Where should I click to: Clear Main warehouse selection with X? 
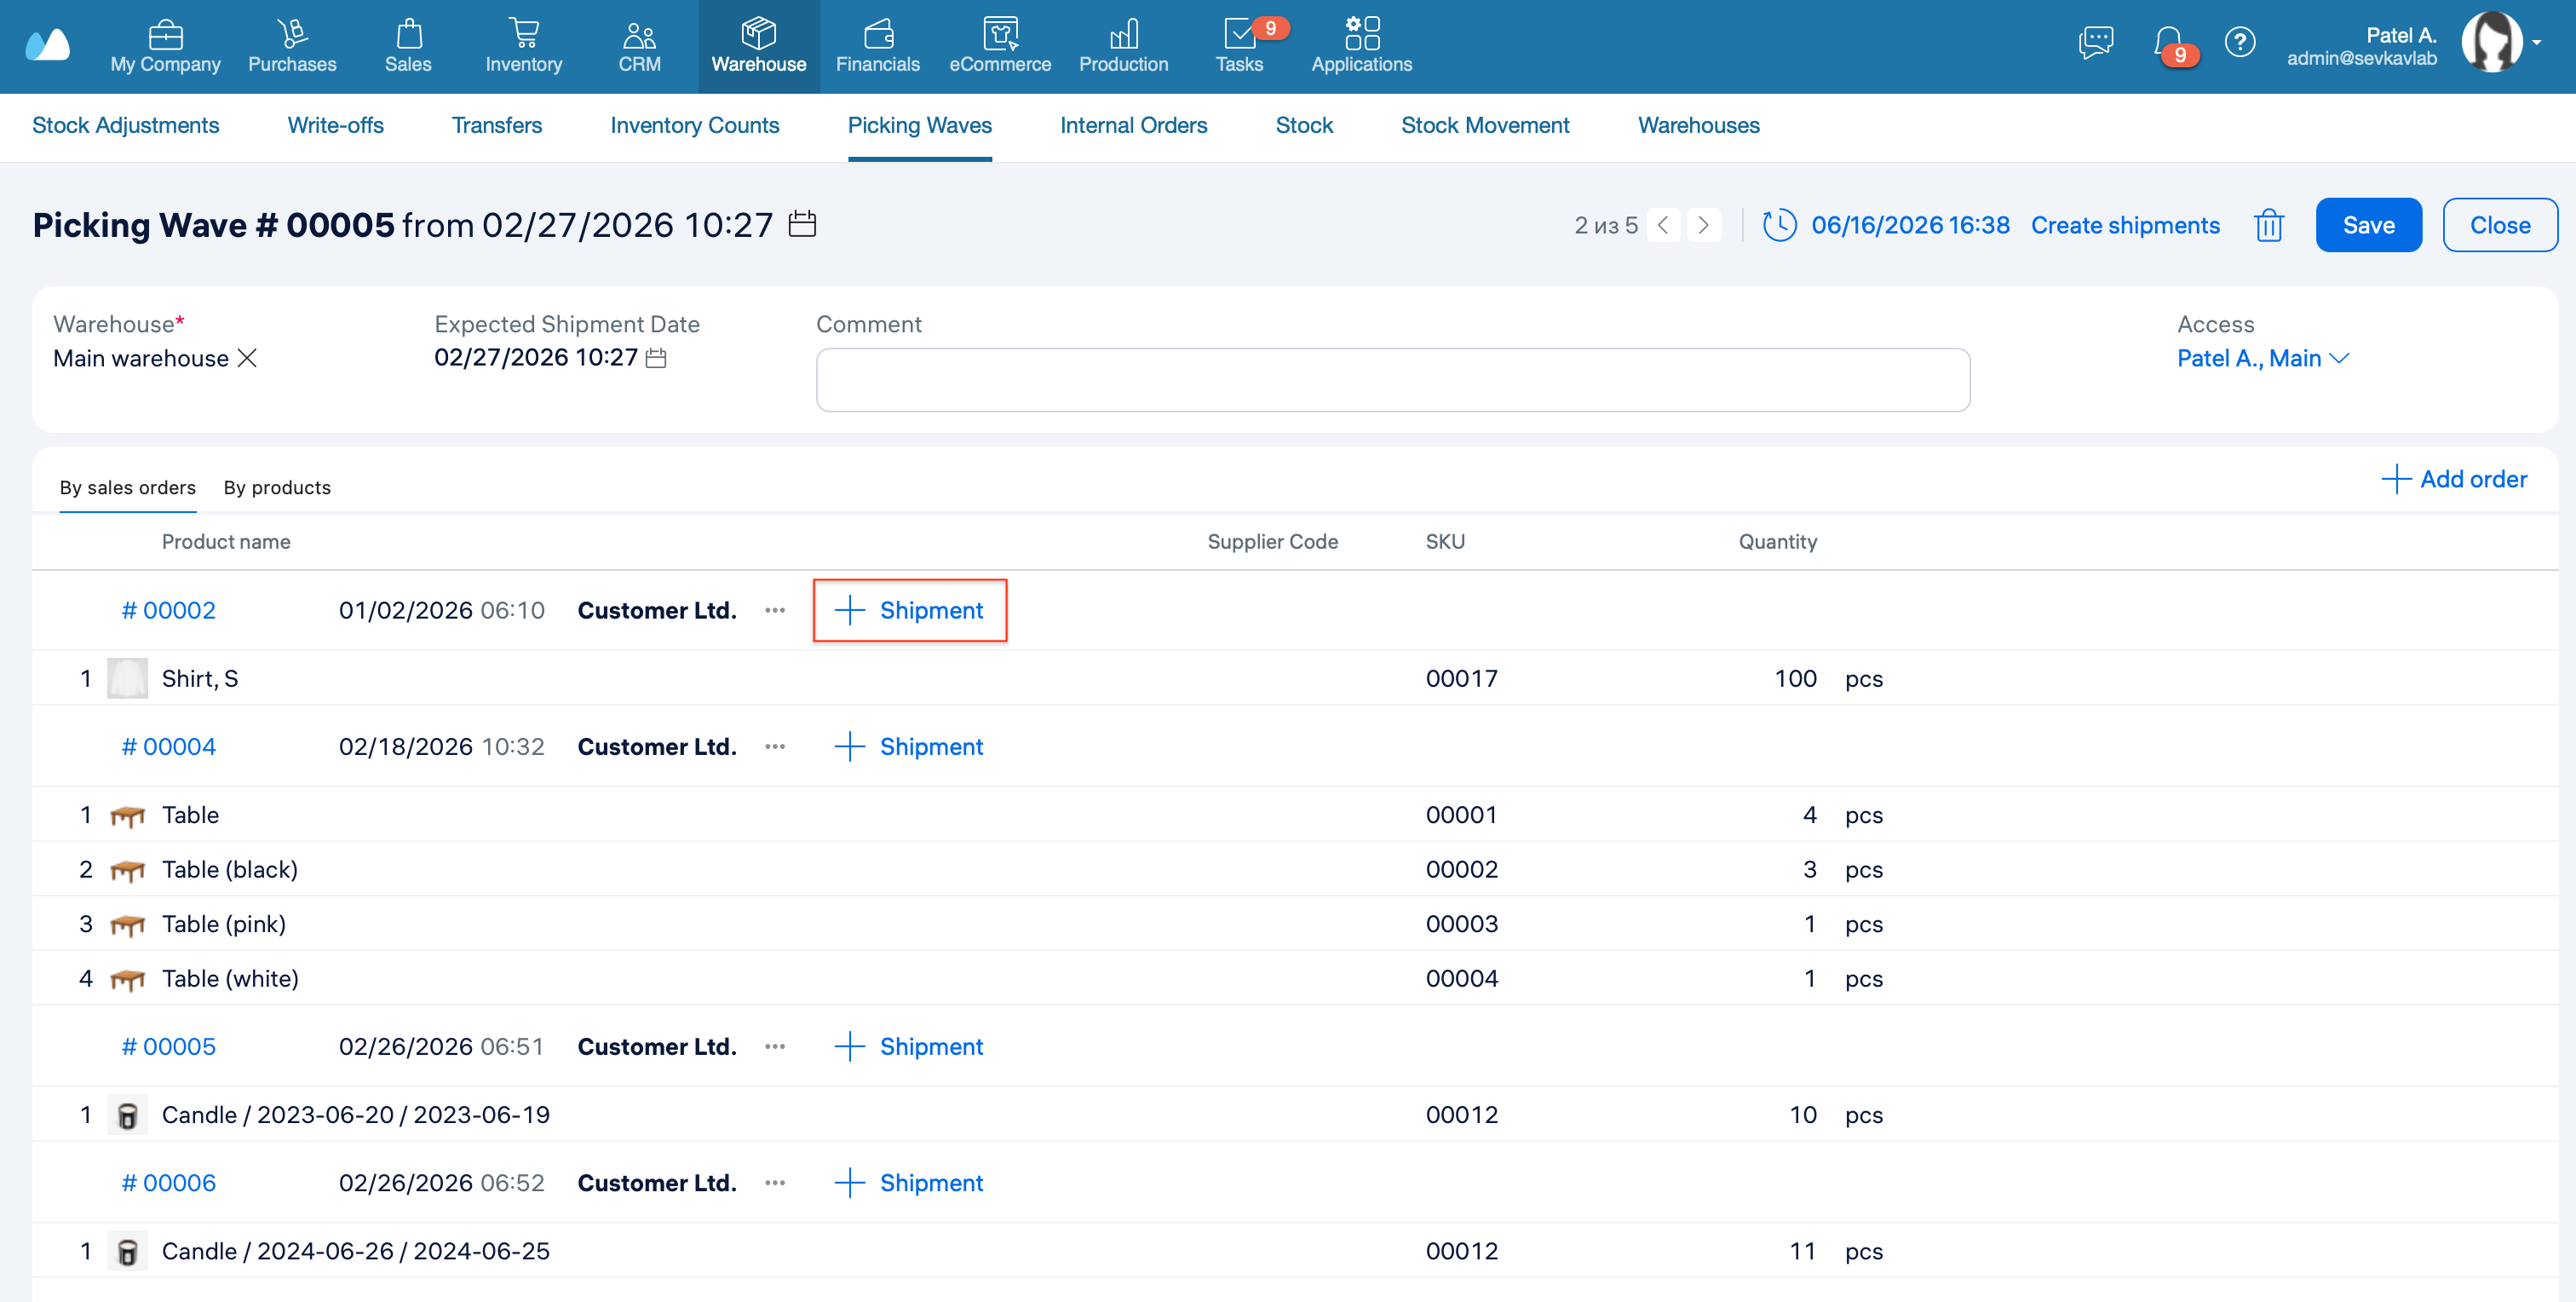tap(247, 358)
